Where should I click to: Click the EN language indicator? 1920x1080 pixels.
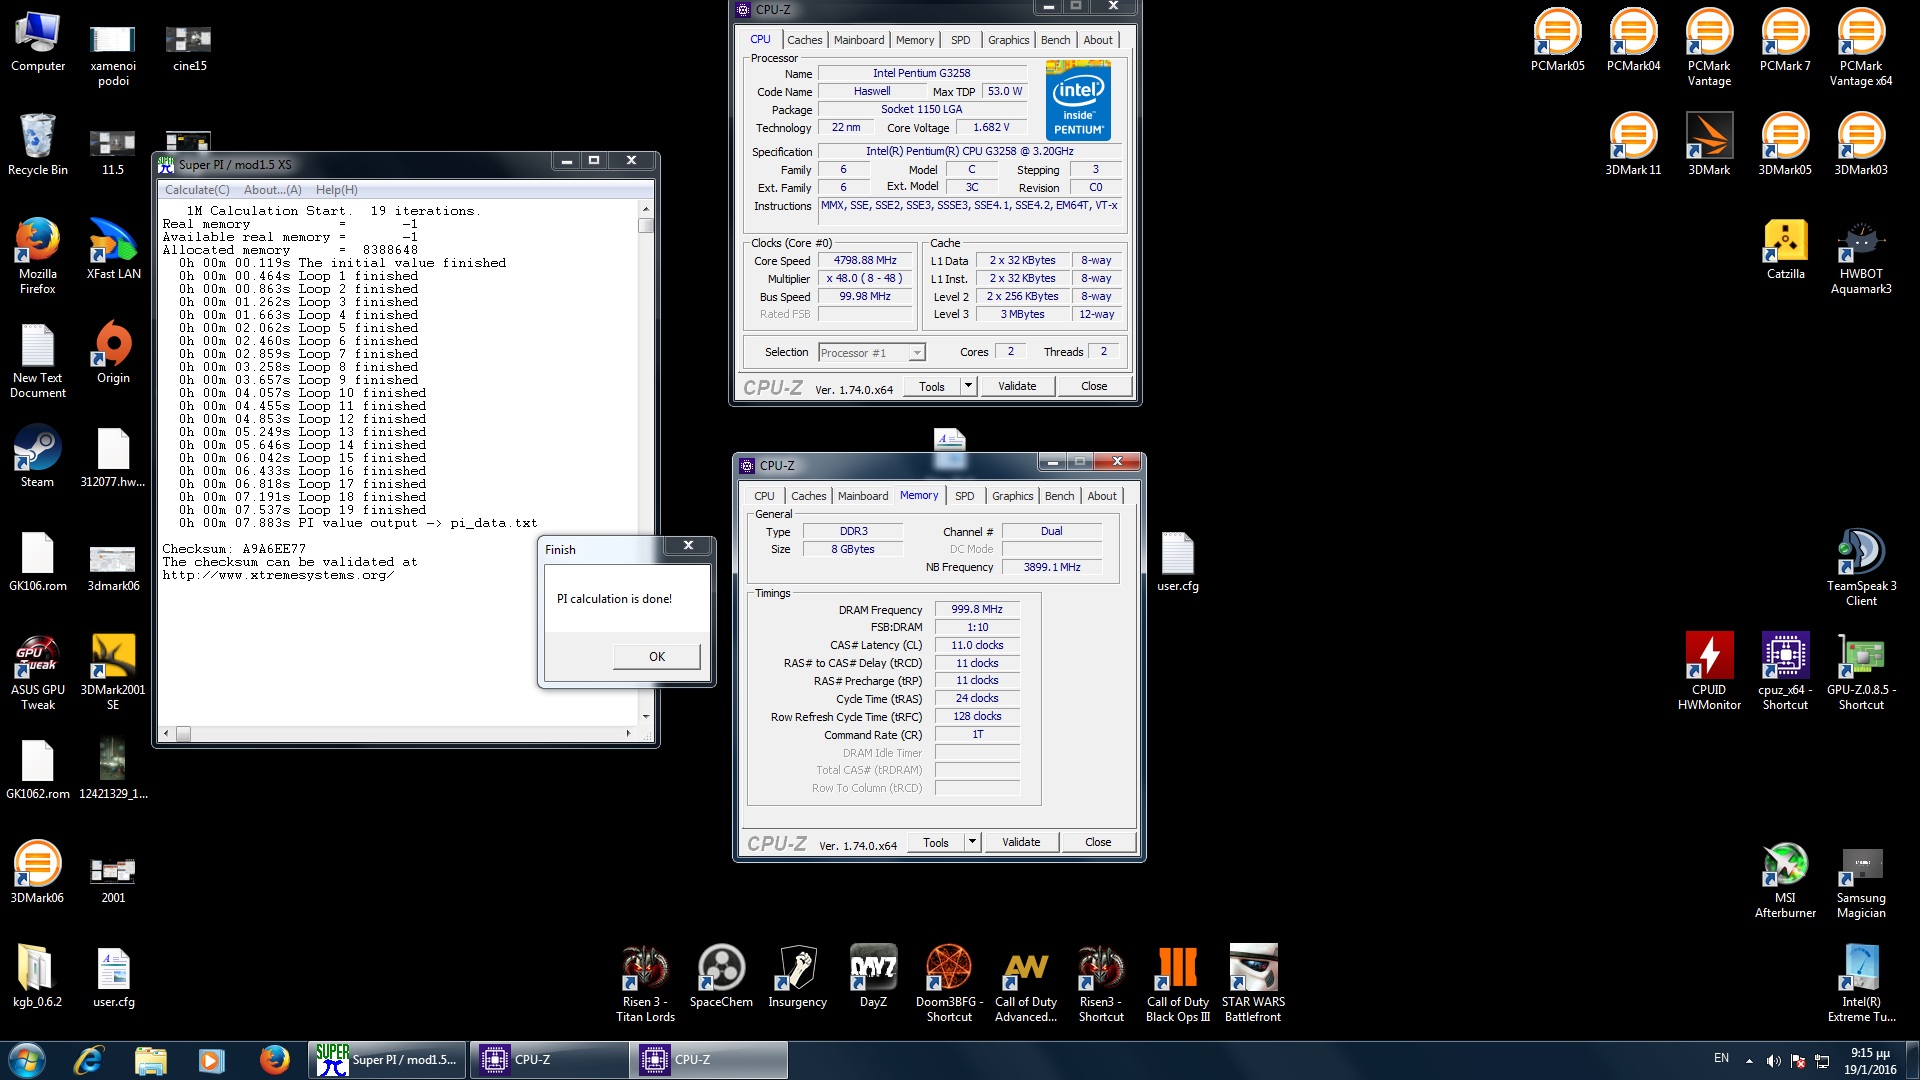coord(1721,1058)
